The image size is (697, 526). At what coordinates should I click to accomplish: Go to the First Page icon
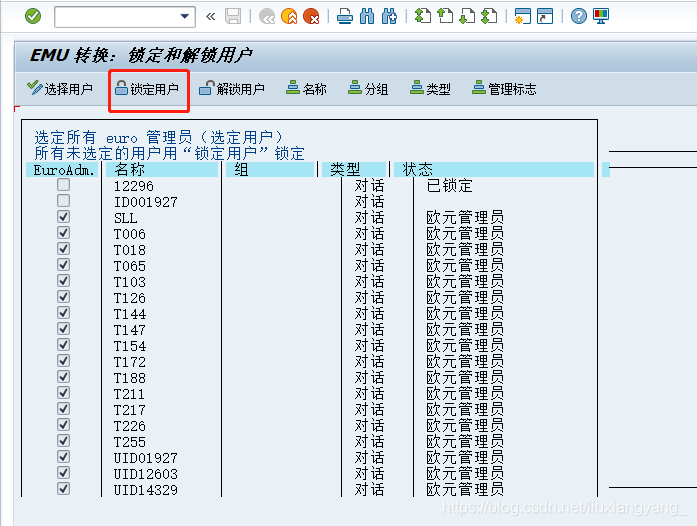click(x=422, y=16)
